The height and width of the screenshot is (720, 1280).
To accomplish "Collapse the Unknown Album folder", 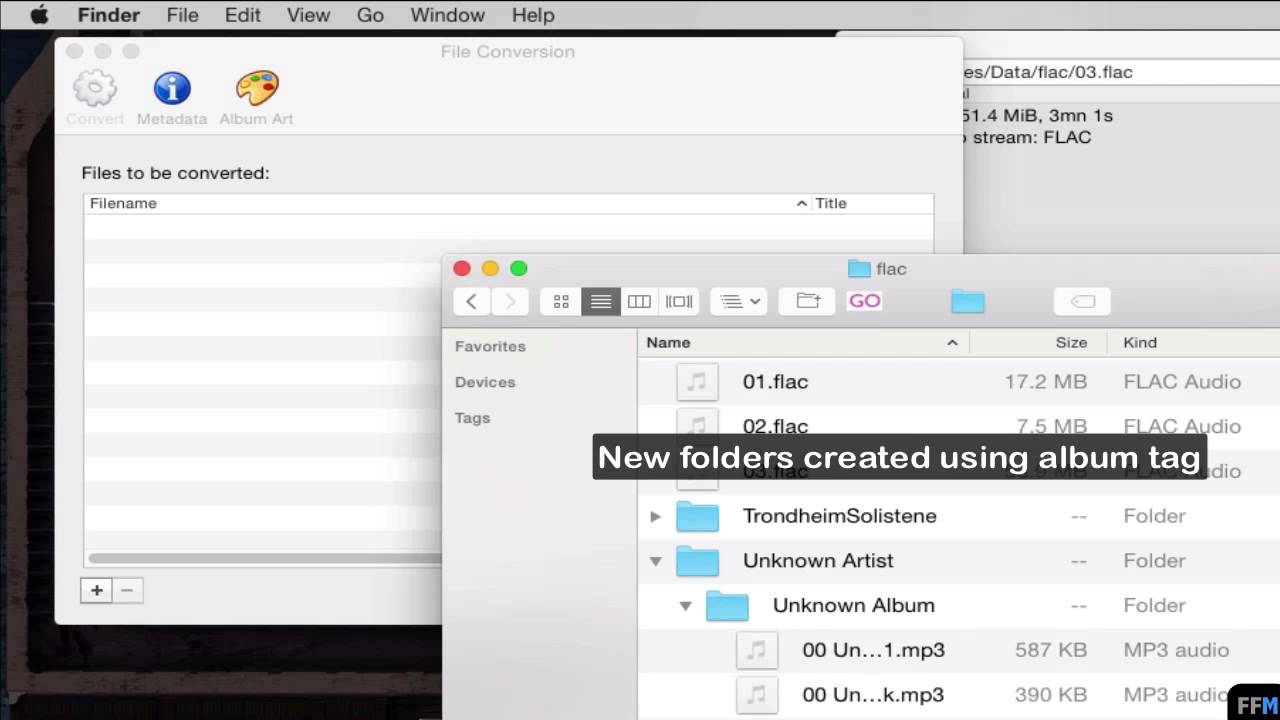I will (x=685, y=606).
